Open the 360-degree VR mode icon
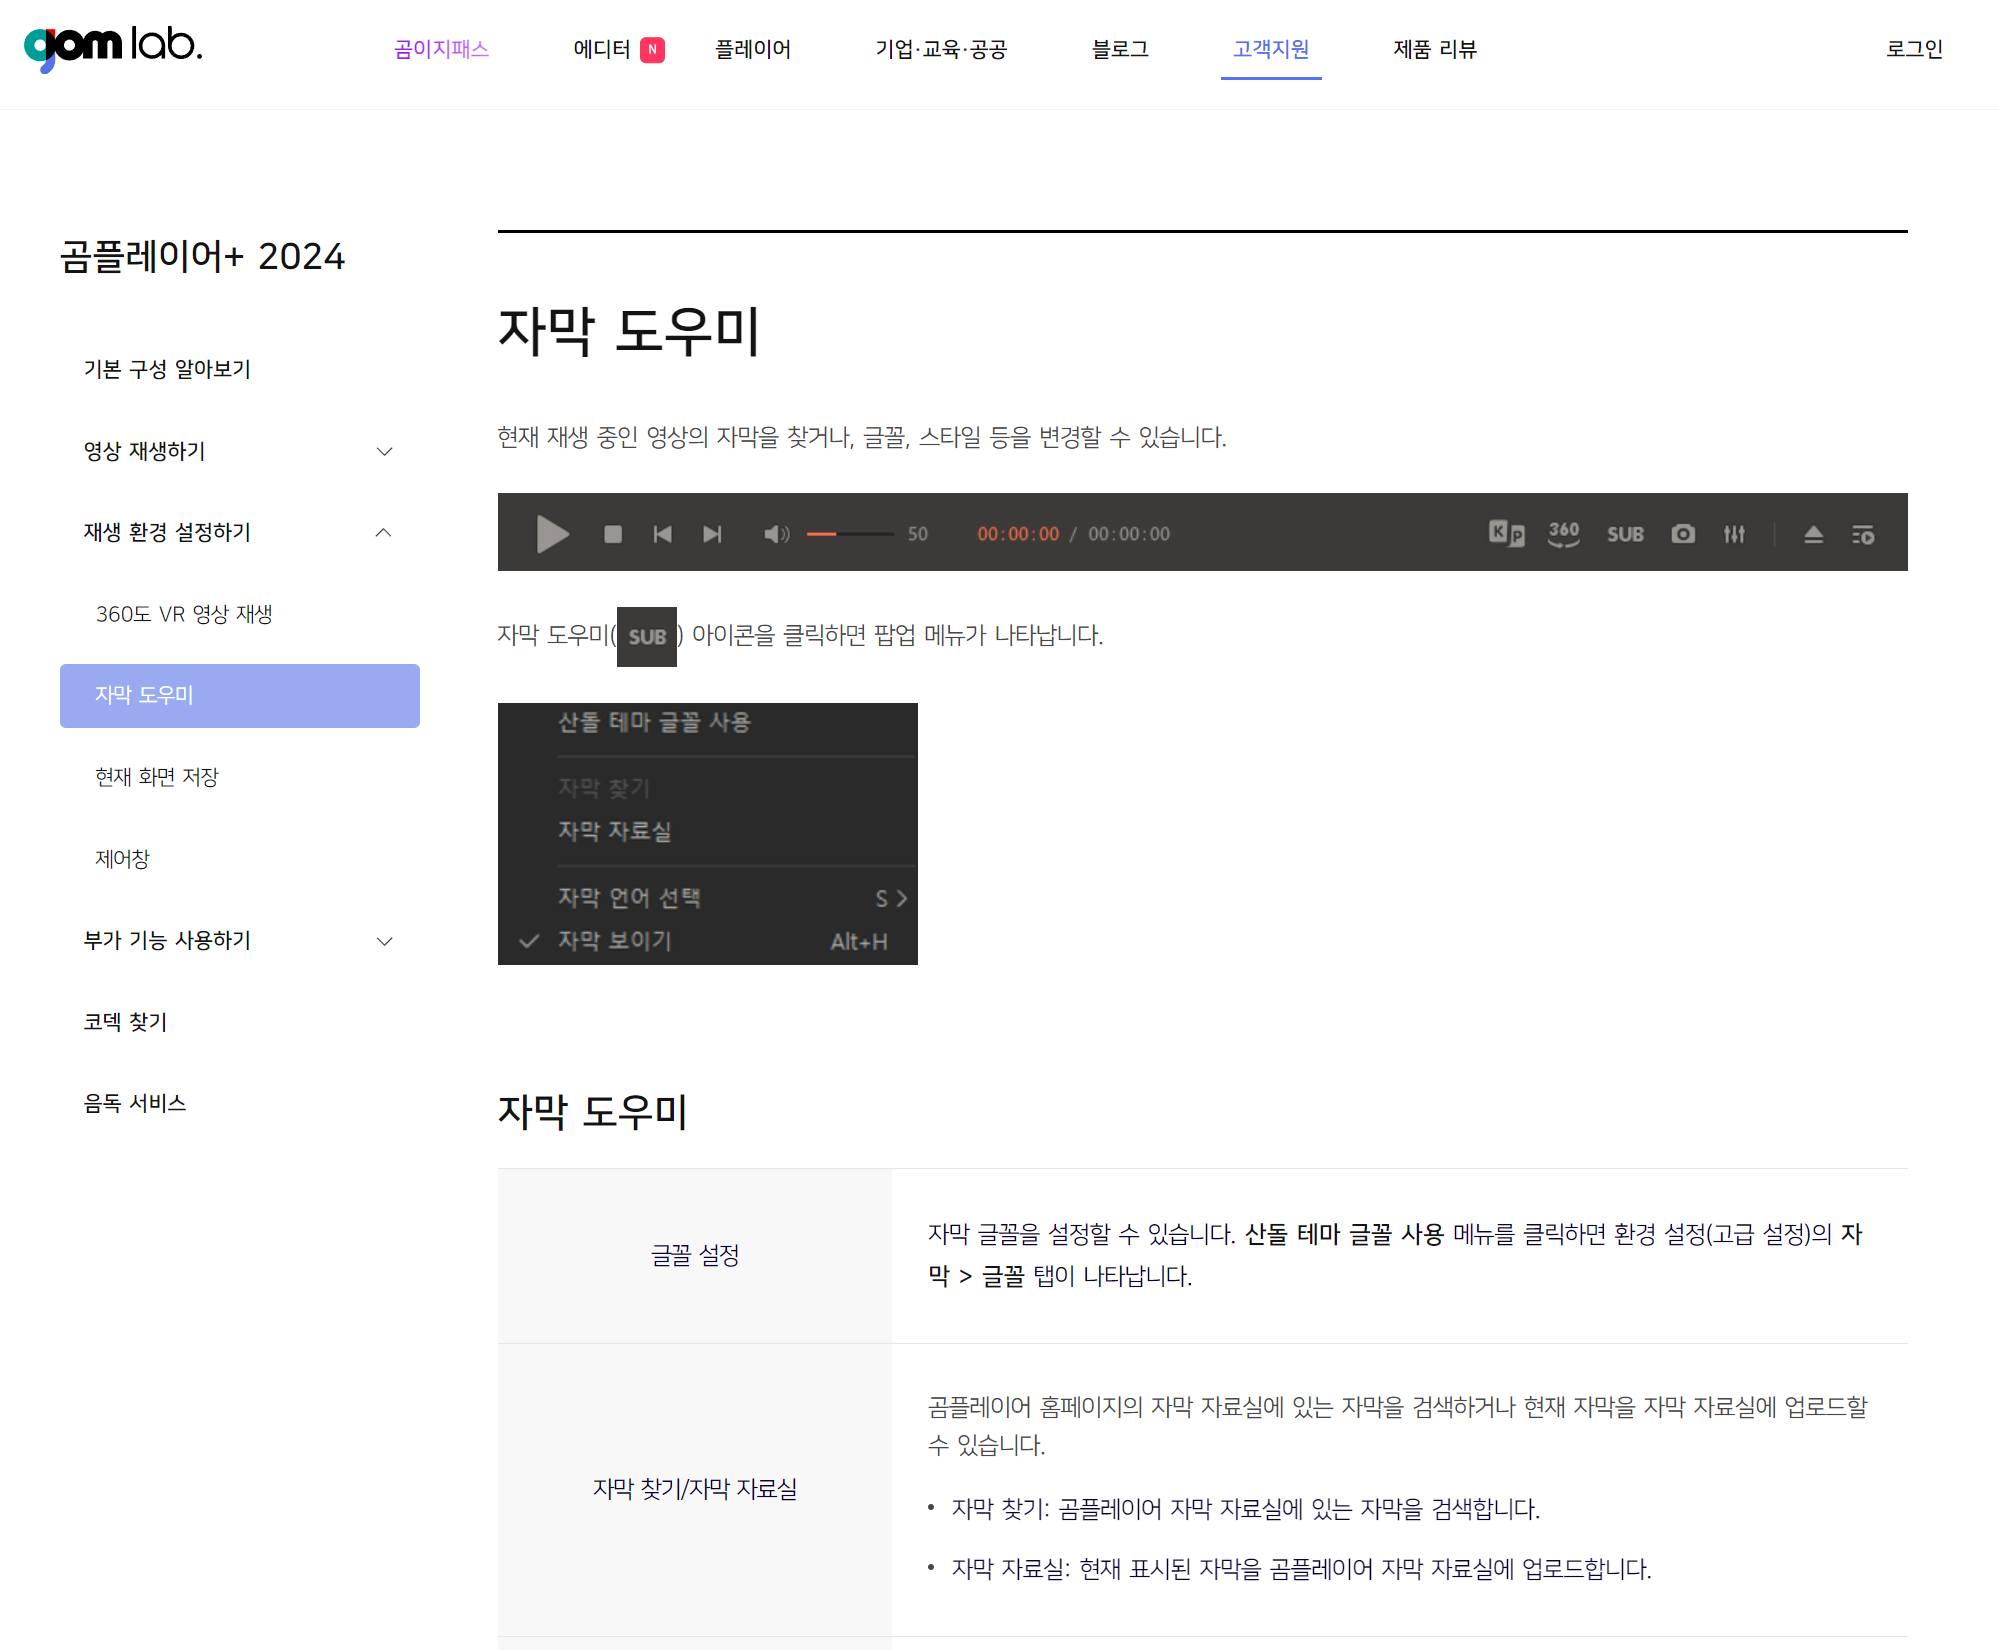The image size is (1998, 1650). coord(1562,533)
